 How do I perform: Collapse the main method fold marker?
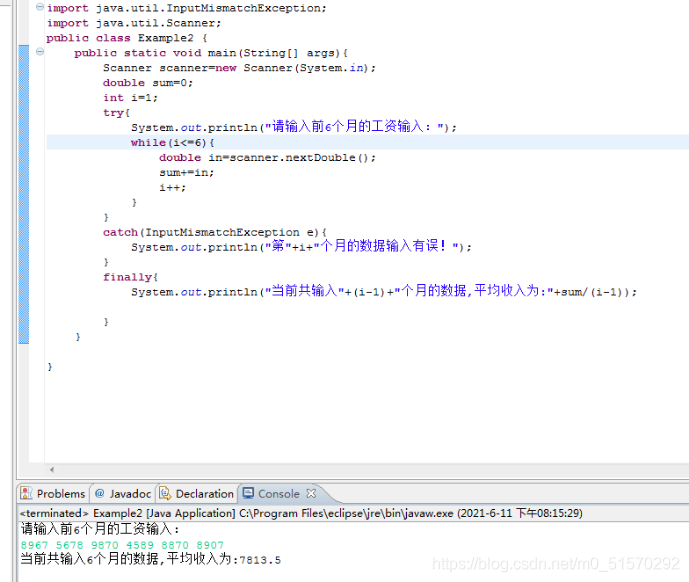pos(40,52)
